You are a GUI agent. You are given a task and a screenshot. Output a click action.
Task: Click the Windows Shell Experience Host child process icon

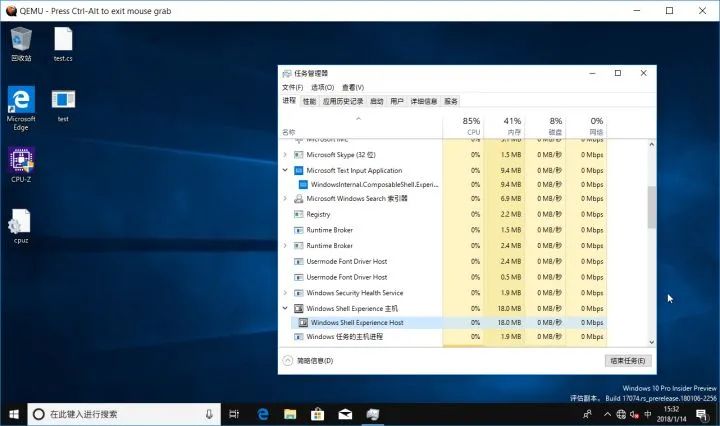303,323
